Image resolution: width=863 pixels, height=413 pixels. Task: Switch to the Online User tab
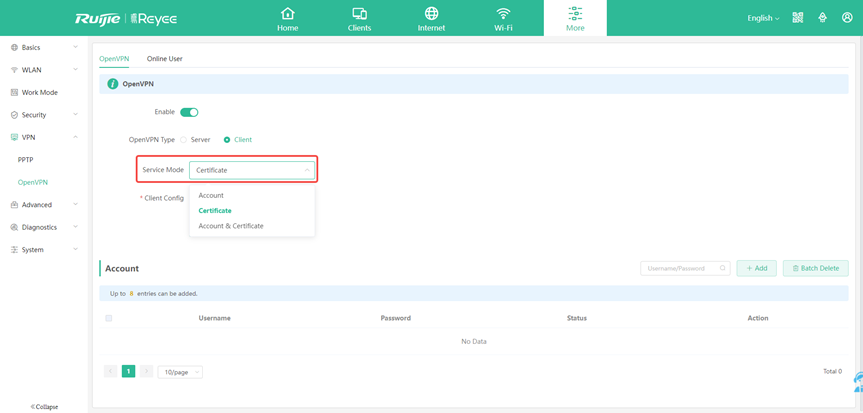pos(164,59)
